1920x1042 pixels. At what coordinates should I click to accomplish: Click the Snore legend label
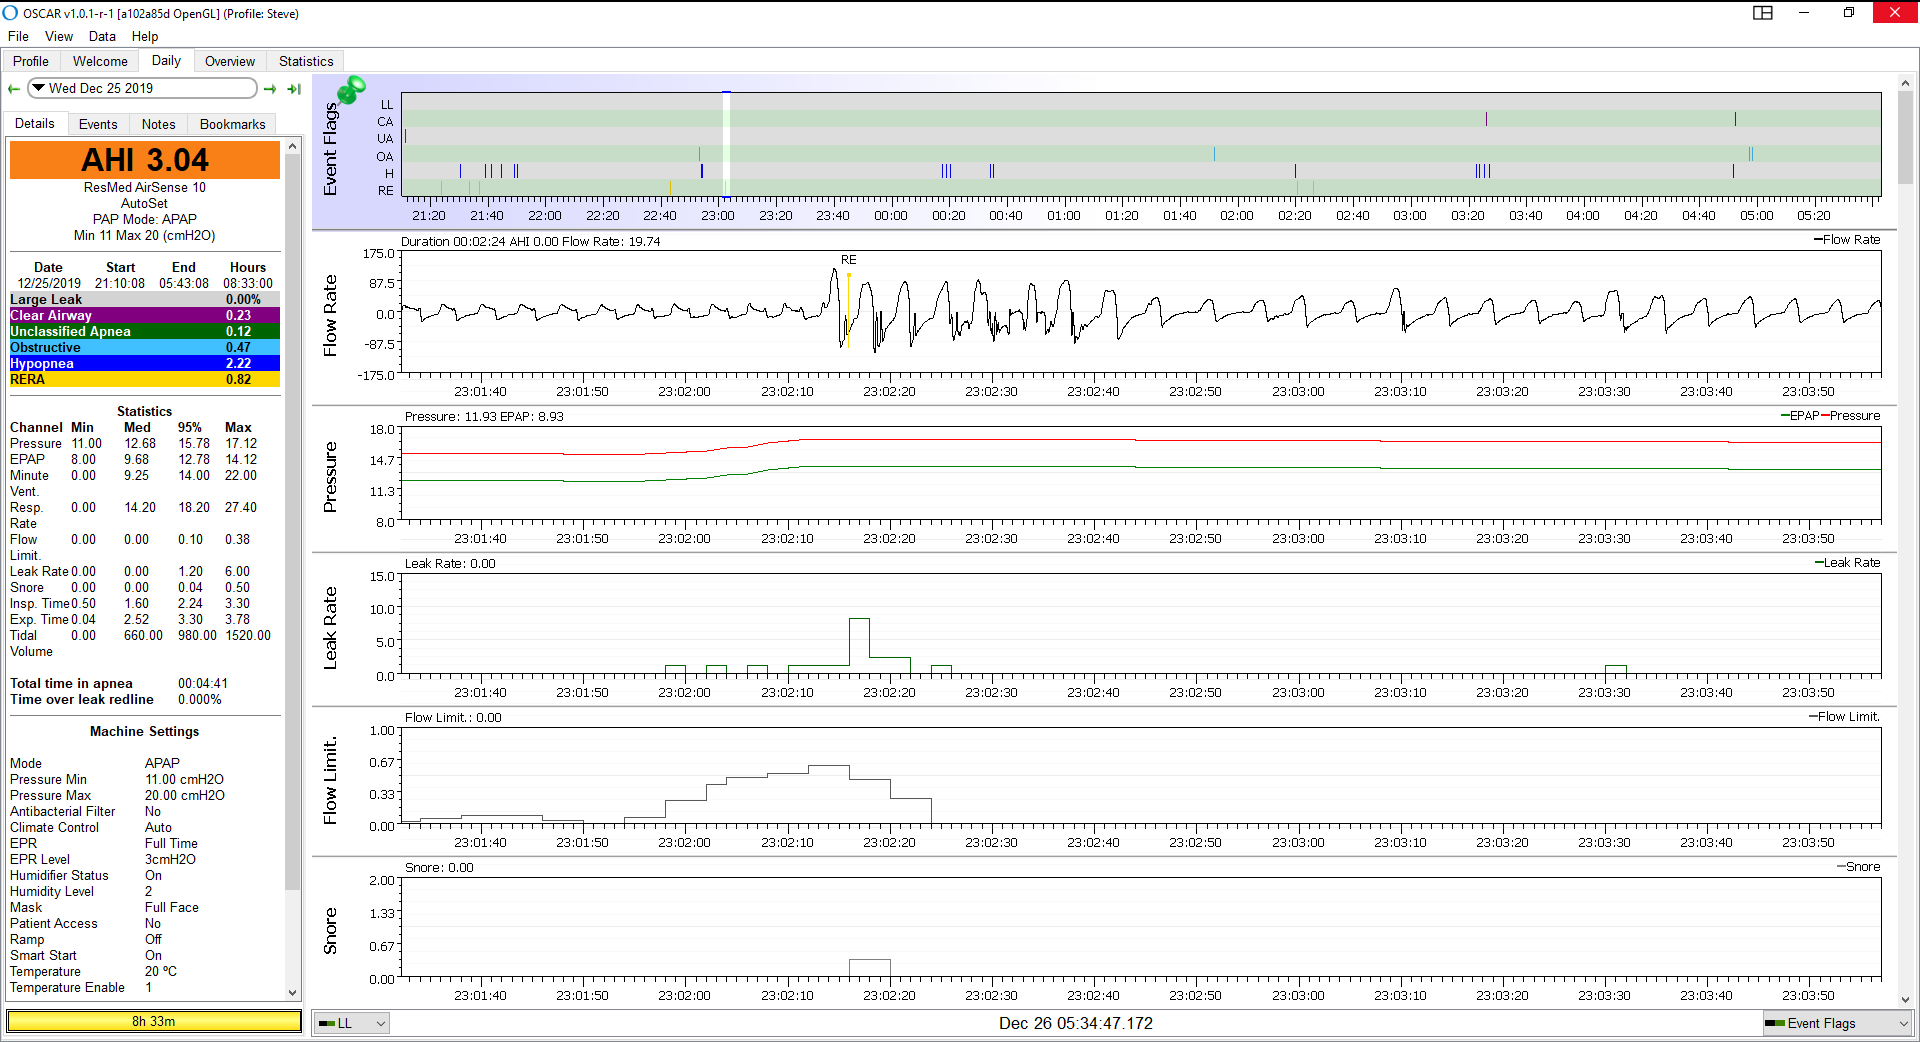[1858, 867]
